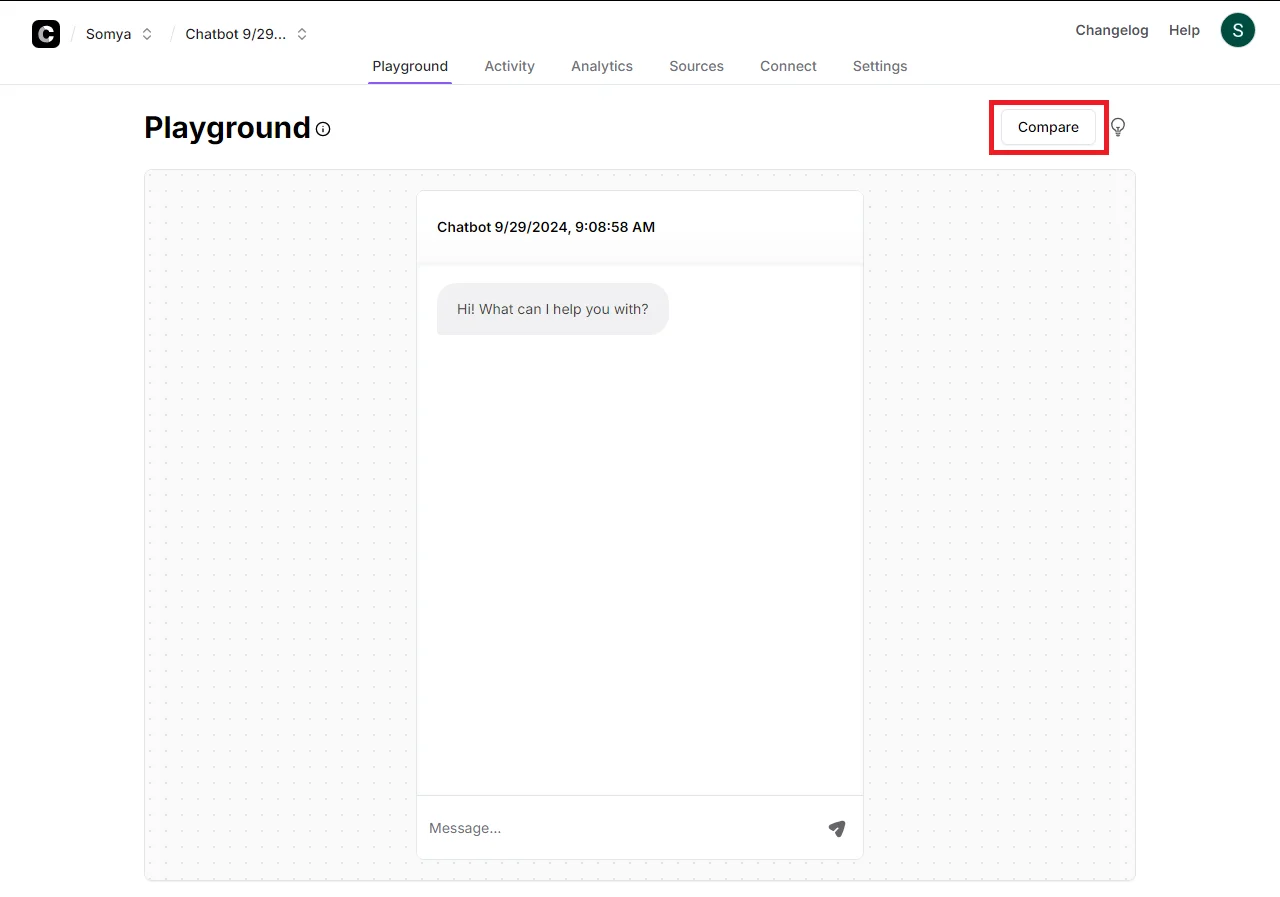1280x897 pixels.
Task: Open the Connect tab
Action: [x=788, y=66]
